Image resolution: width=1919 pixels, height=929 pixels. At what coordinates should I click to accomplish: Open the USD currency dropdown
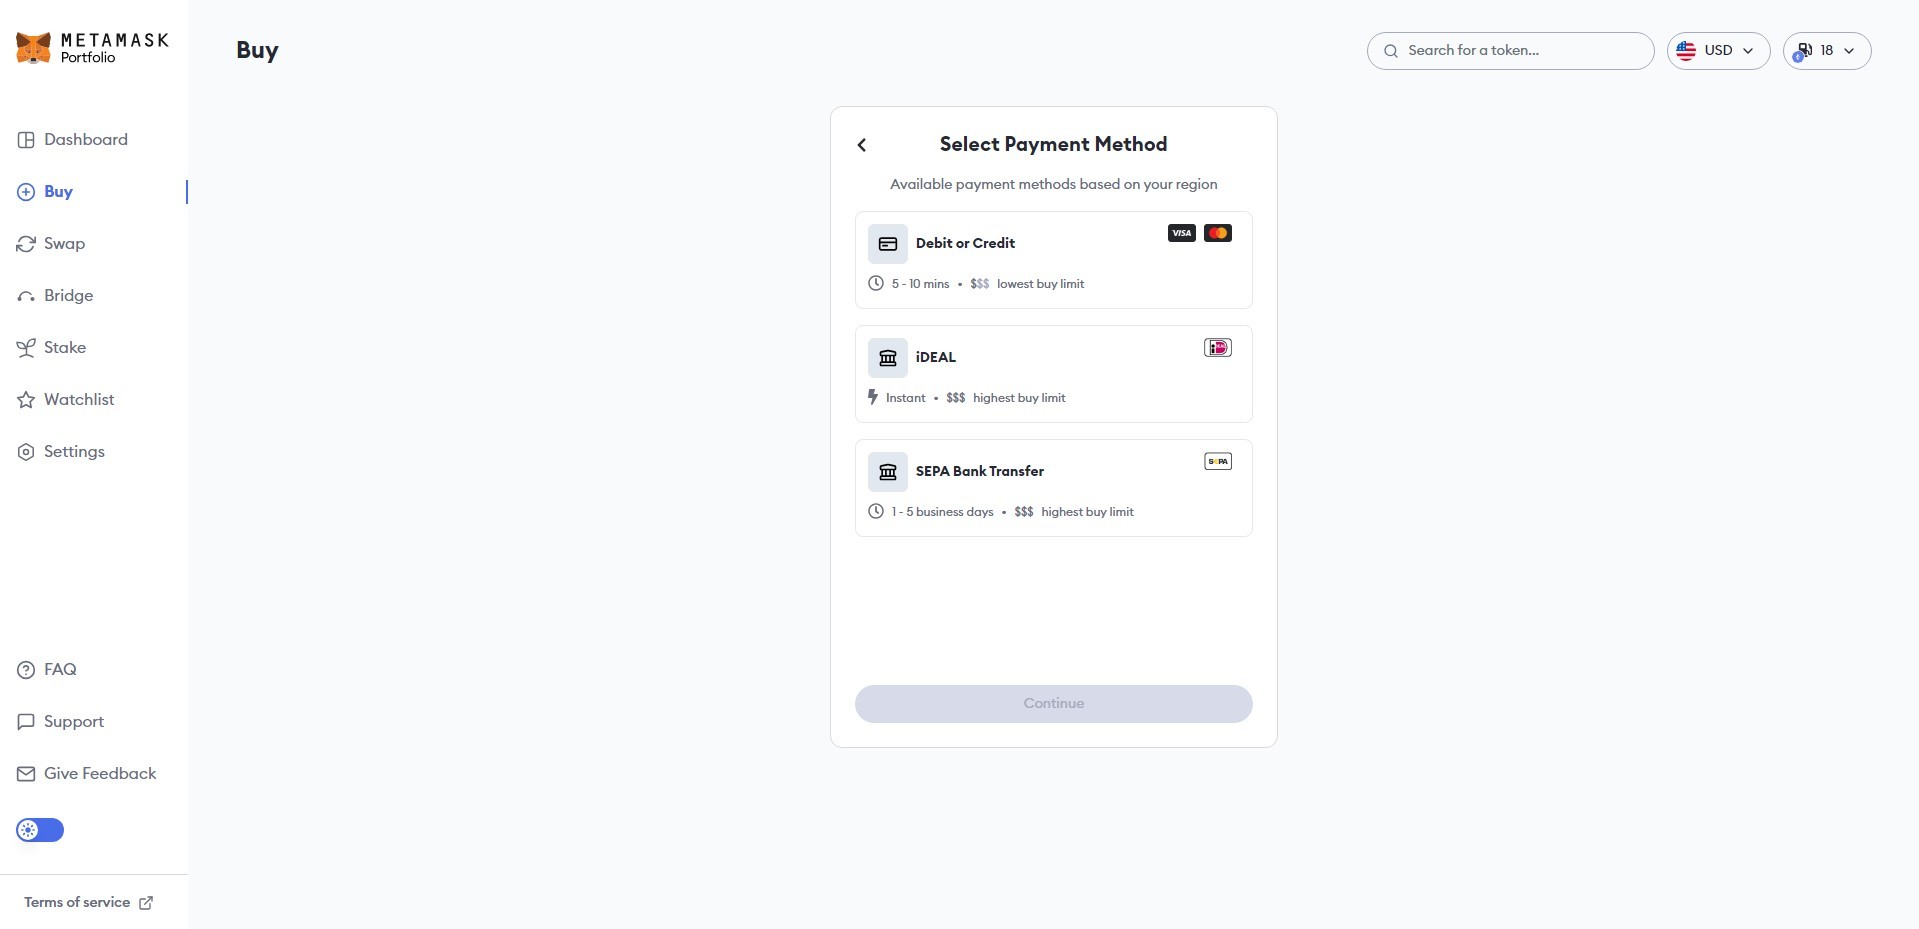point(1717,50)
